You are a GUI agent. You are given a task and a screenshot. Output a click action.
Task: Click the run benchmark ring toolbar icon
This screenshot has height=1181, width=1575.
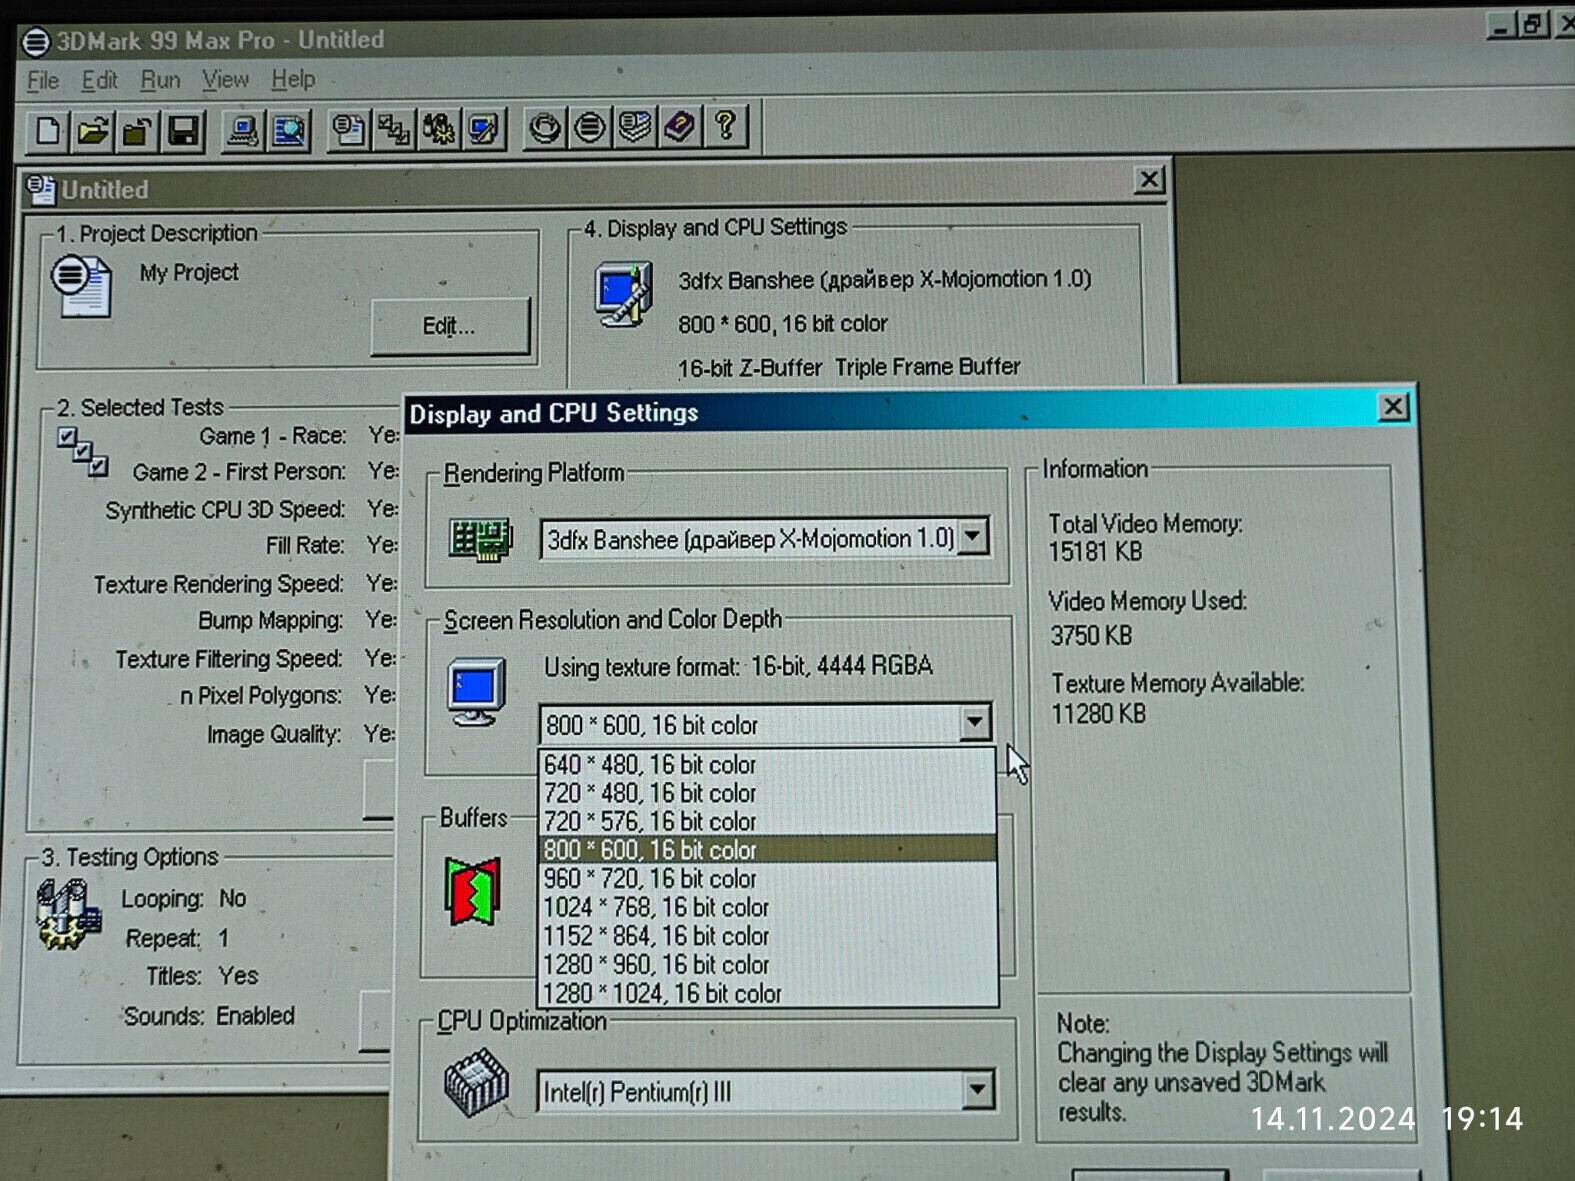[545, 128]
